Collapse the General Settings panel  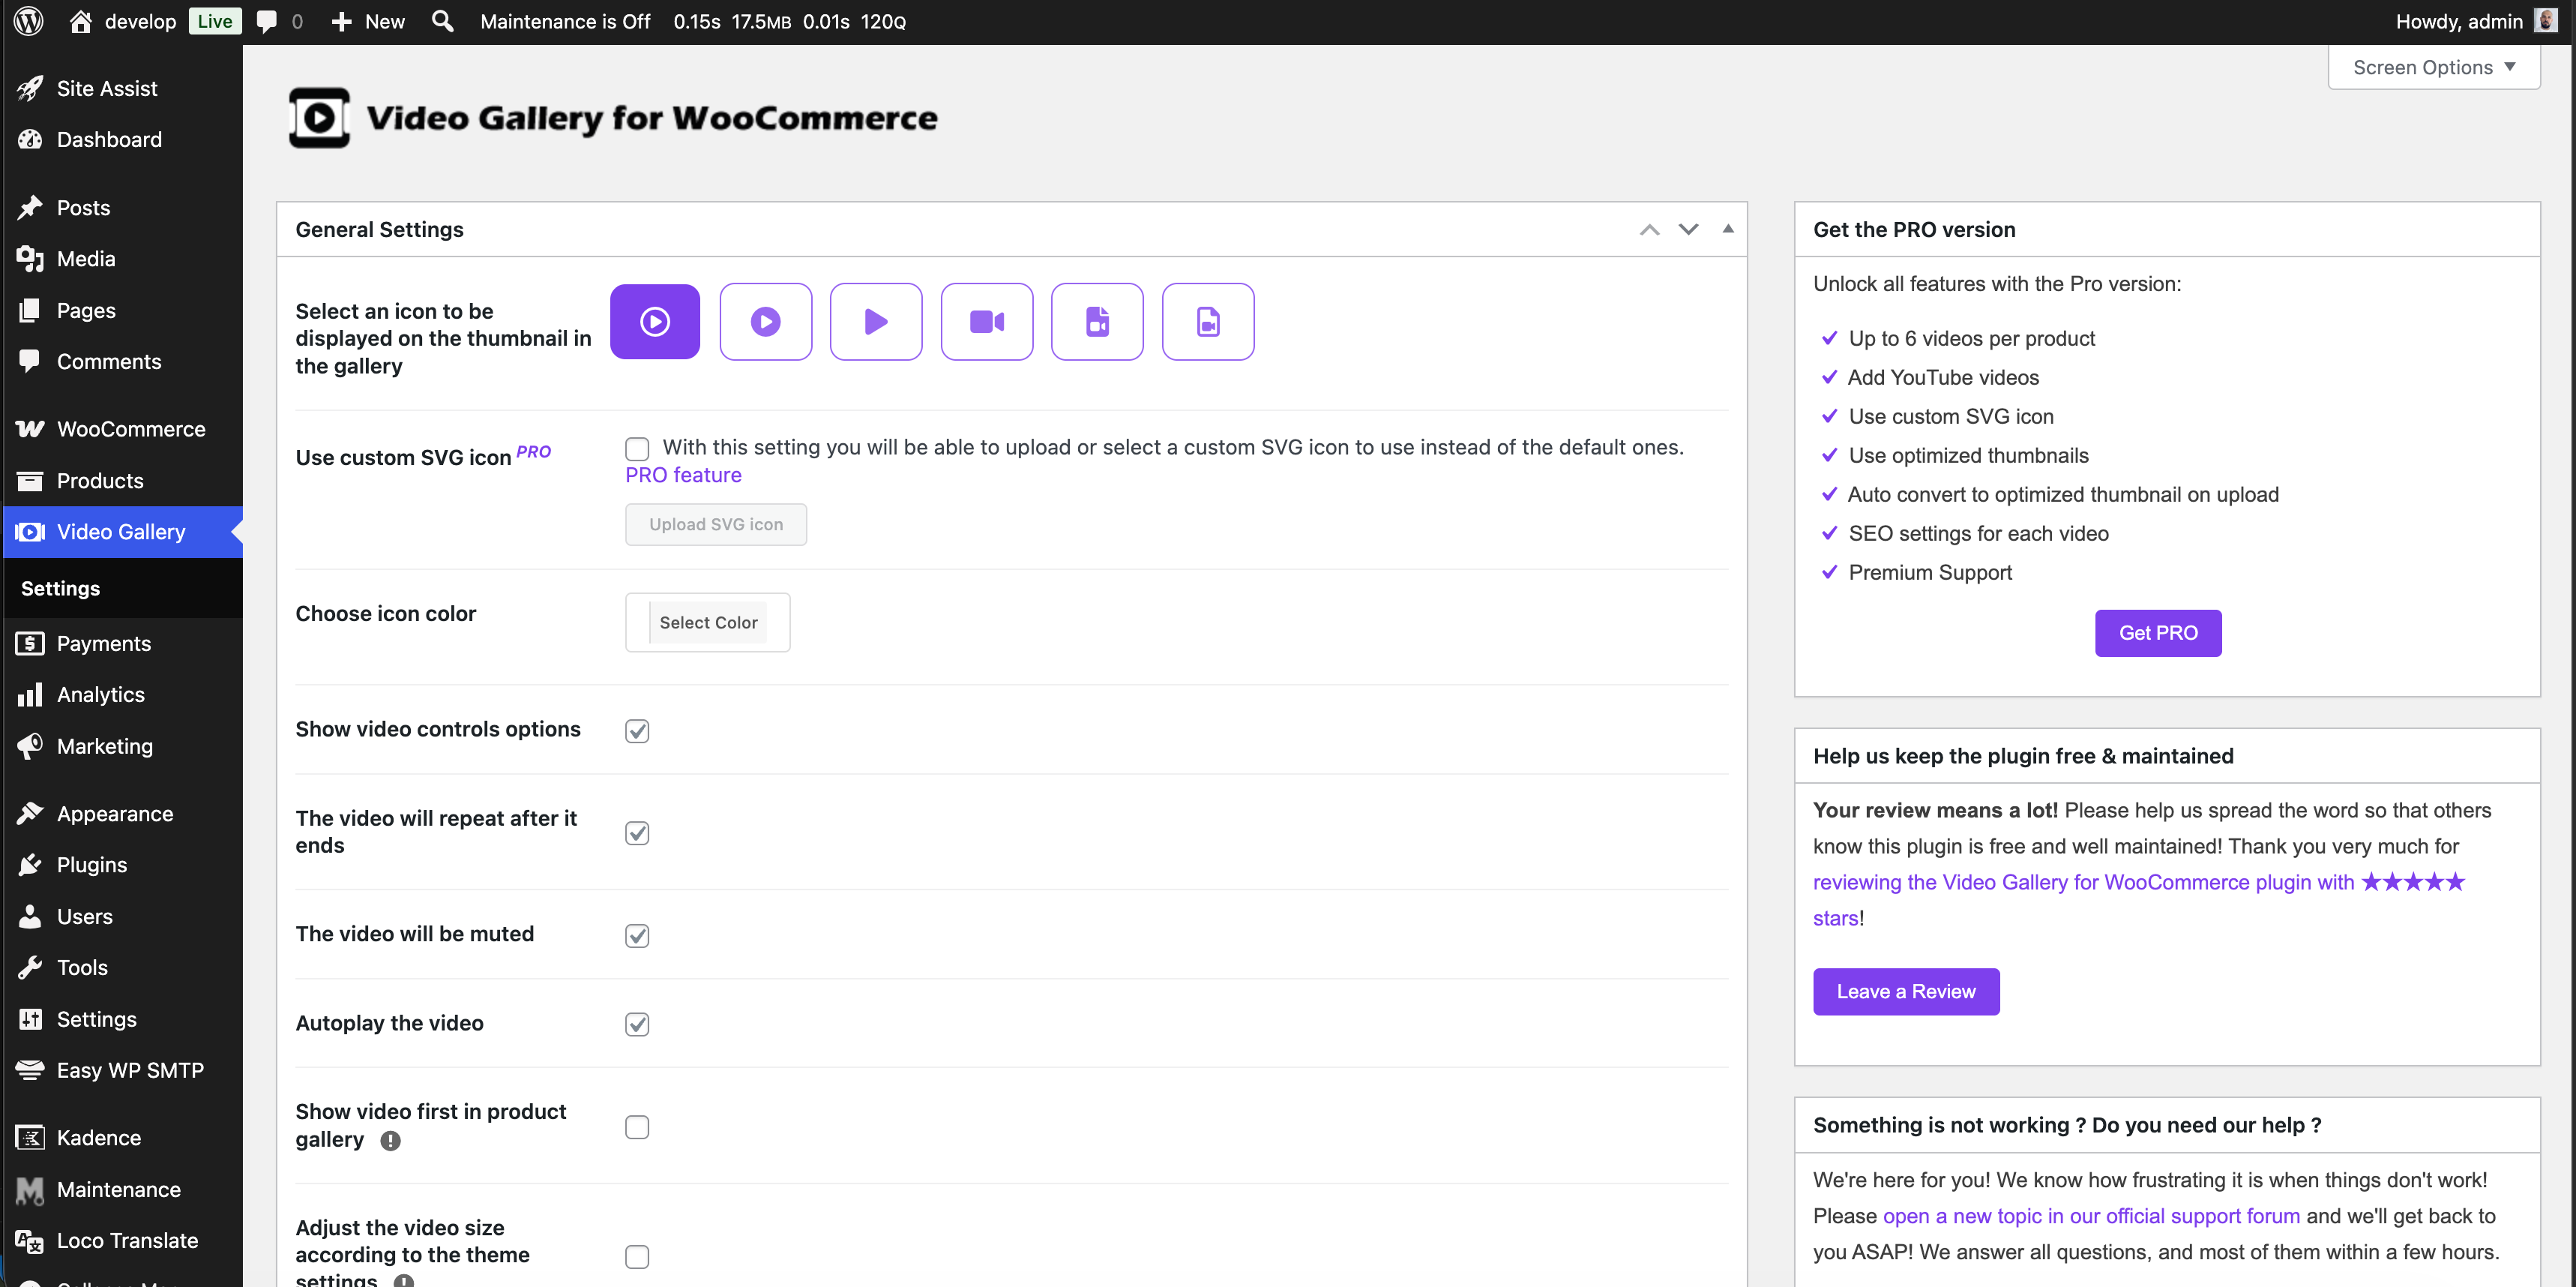(x=1727, y=229)
